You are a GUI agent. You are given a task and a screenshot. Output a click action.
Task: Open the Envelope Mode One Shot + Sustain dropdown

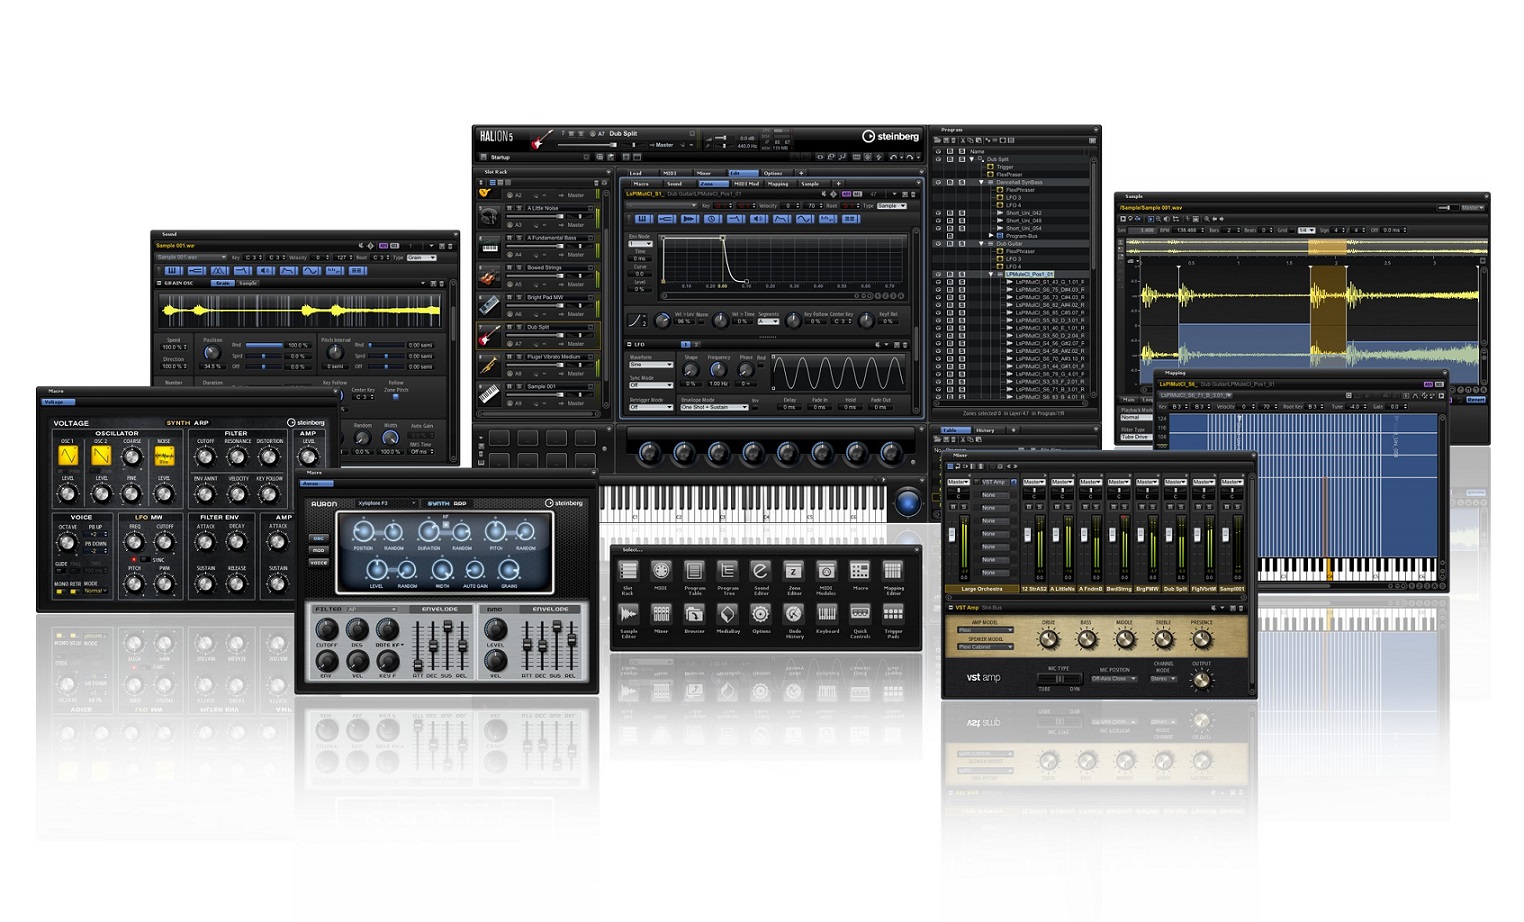pyautogui.click(x=714, y=408)
